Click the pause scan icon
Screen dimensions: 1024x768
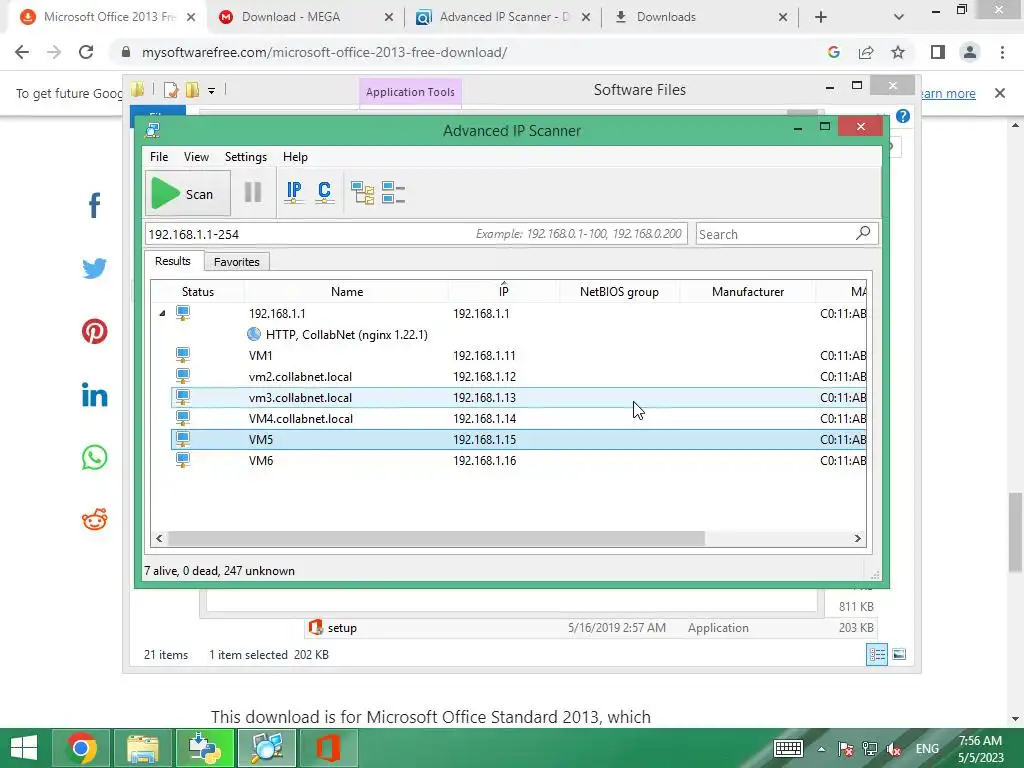(x=253, y=193)
